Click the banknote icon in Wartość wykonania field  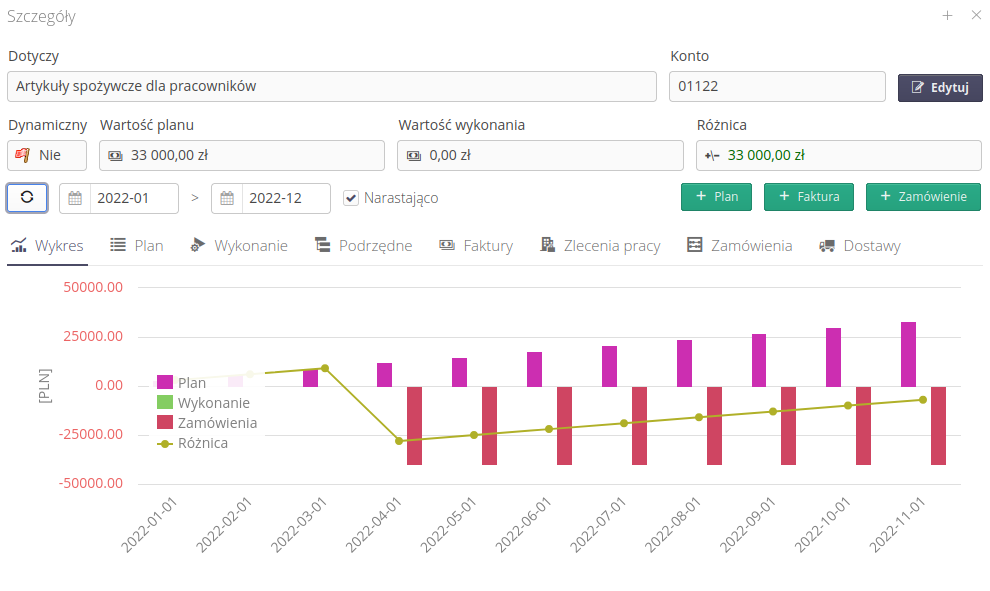pyautogui.click(x=414, y=155)
